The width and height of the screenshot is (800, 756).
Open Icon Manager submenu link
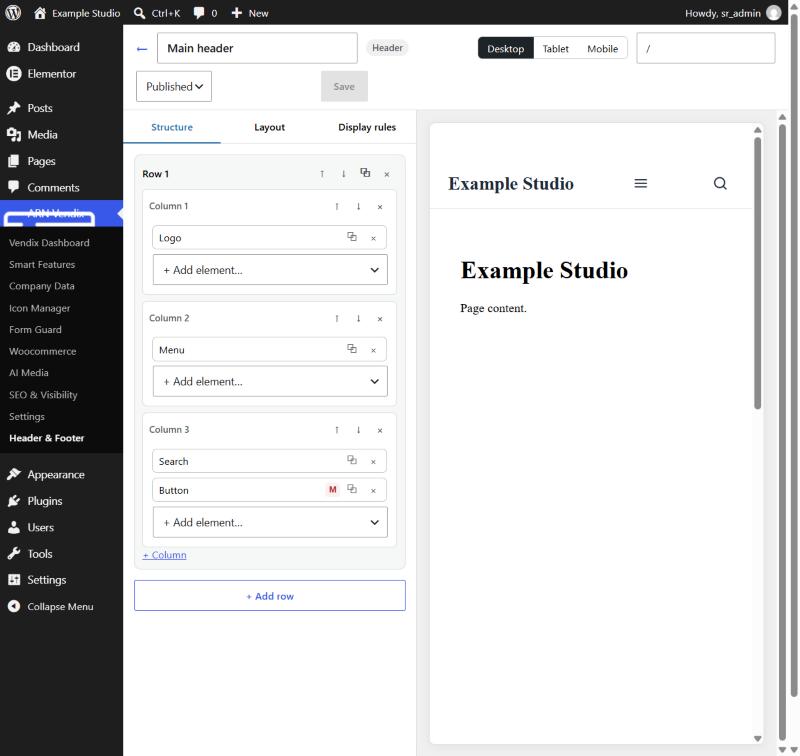coord(39,308)
